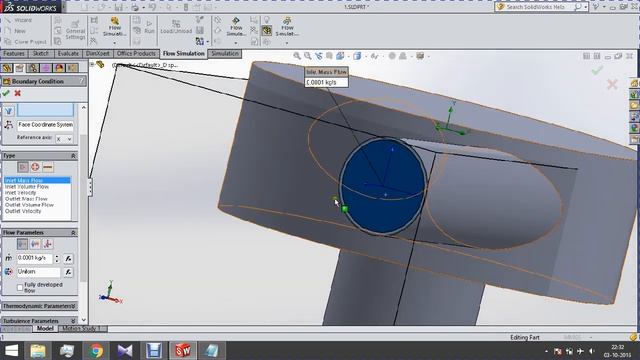
Task: Open DisplayManager panel tab
Action: click(x=59, y=68)
